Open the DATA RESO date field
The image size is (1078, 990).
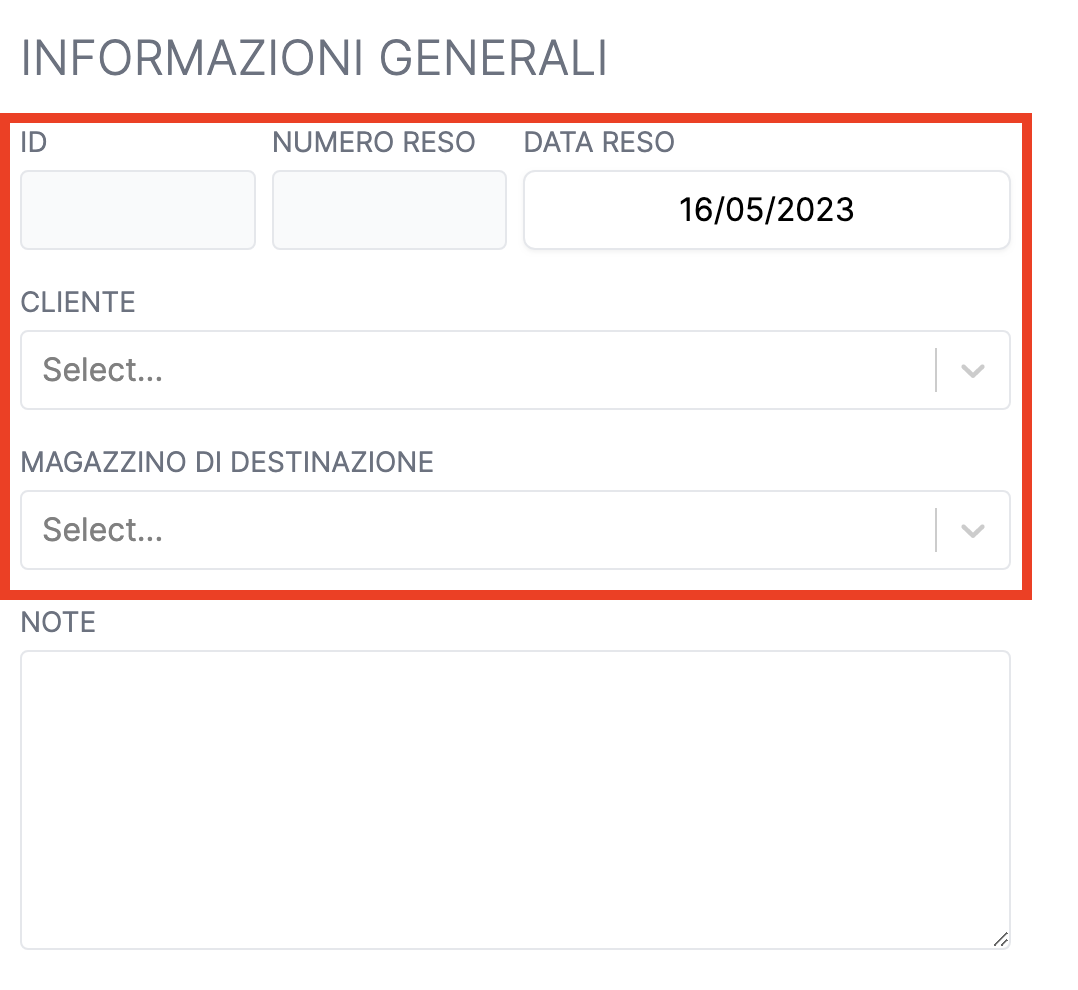click(767, 210)
